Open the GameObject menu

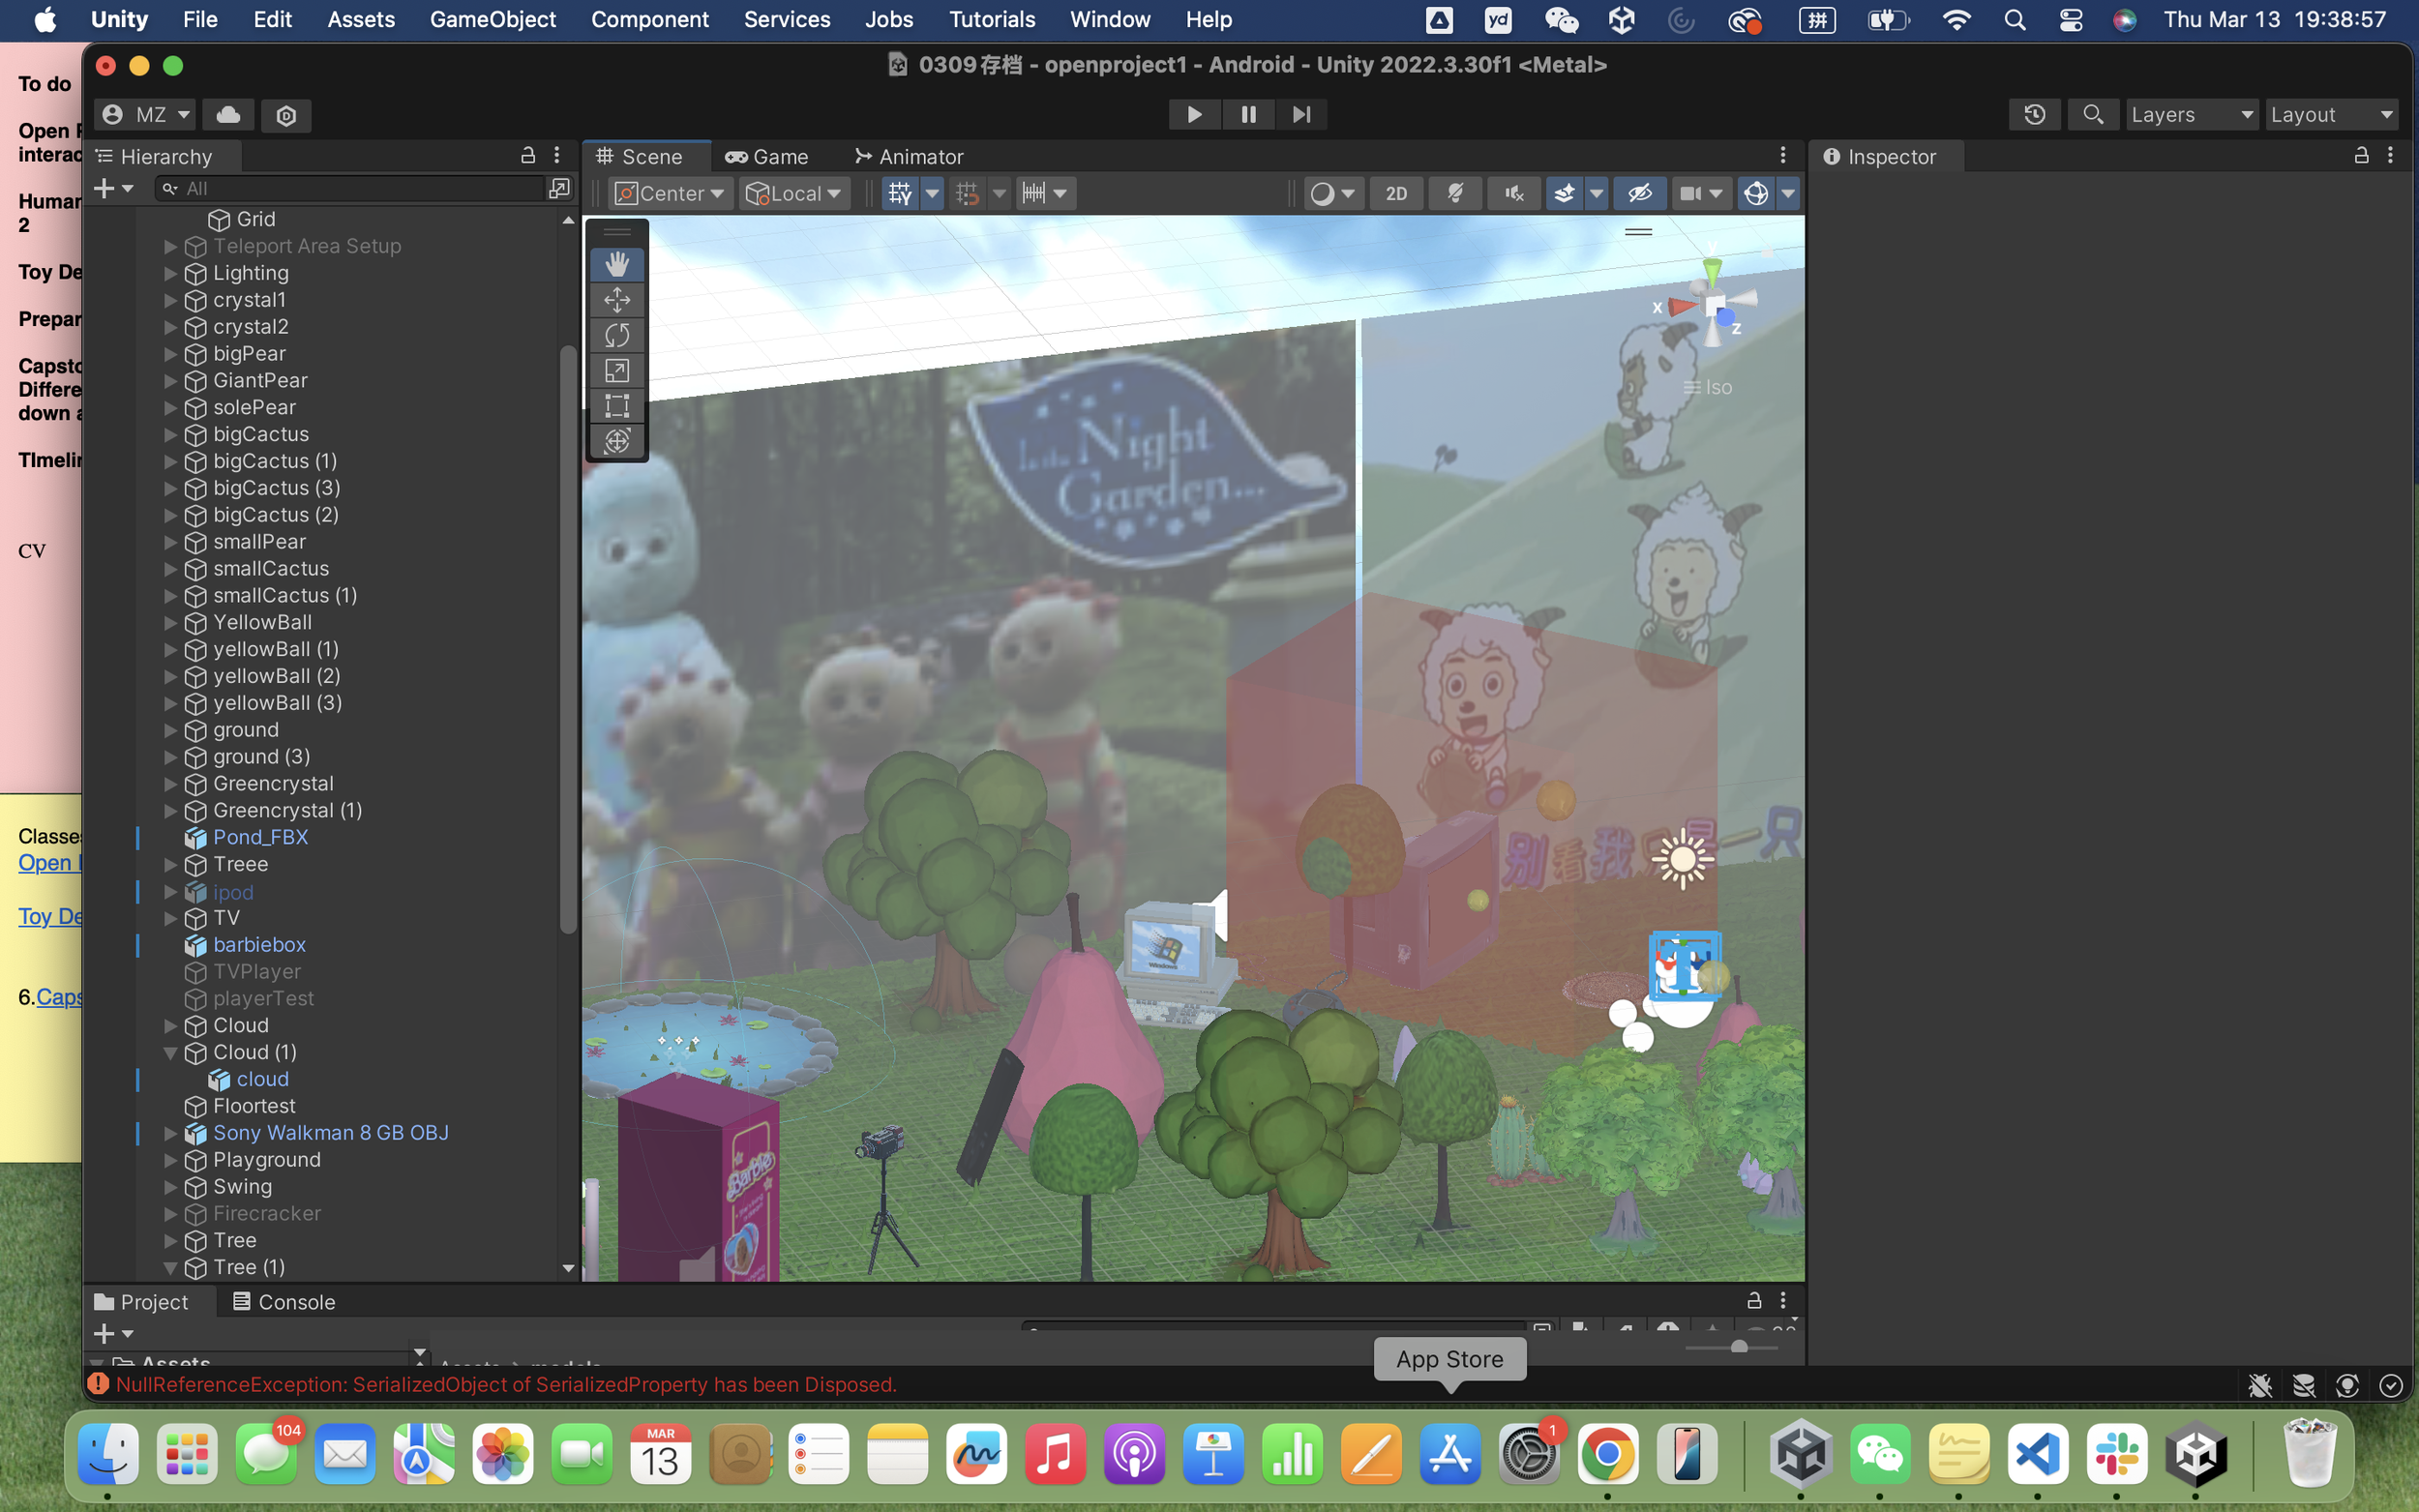point(493,19)
